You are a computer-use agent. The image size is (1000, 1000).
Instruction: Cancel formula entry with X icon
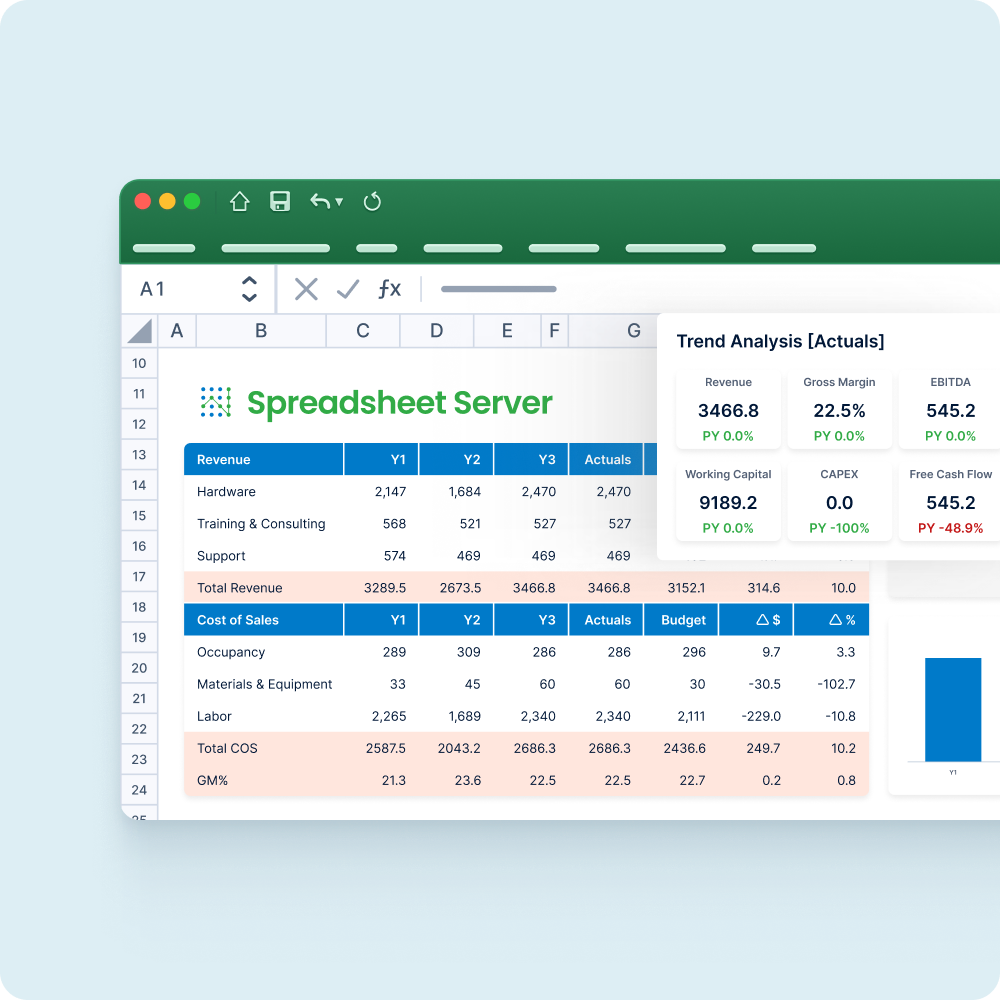(306, 289)
